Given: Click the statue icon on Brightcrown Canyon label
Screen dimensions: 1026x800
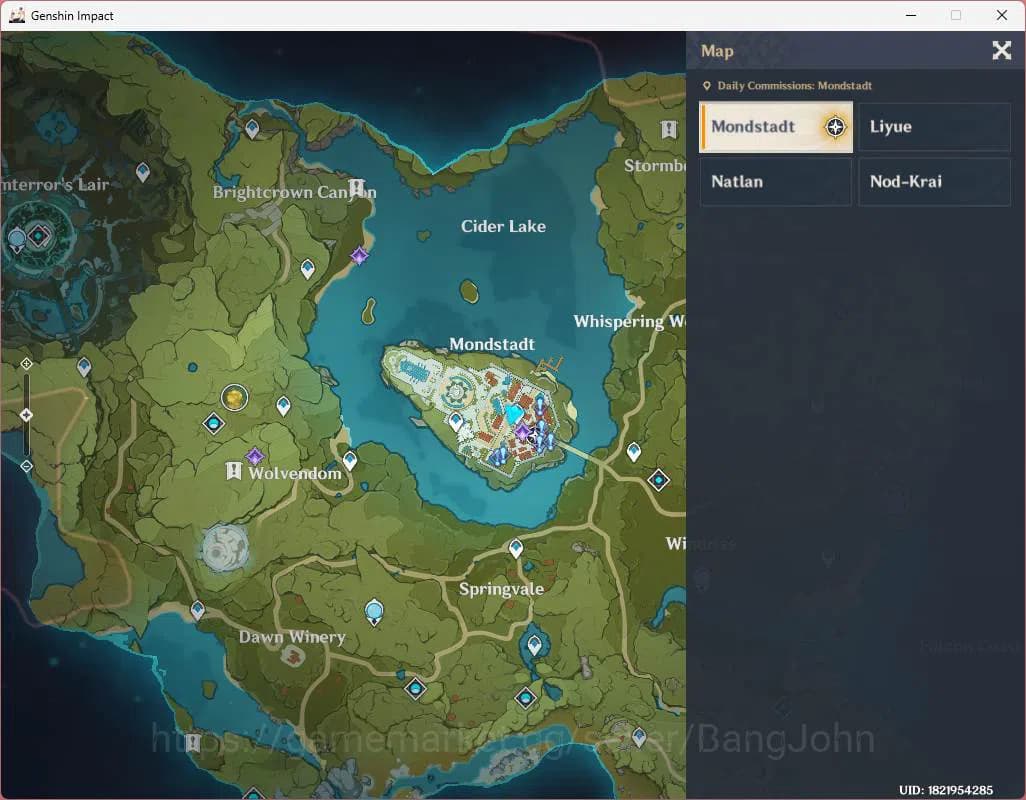Looking at the screenshot, I should point(356,188).
